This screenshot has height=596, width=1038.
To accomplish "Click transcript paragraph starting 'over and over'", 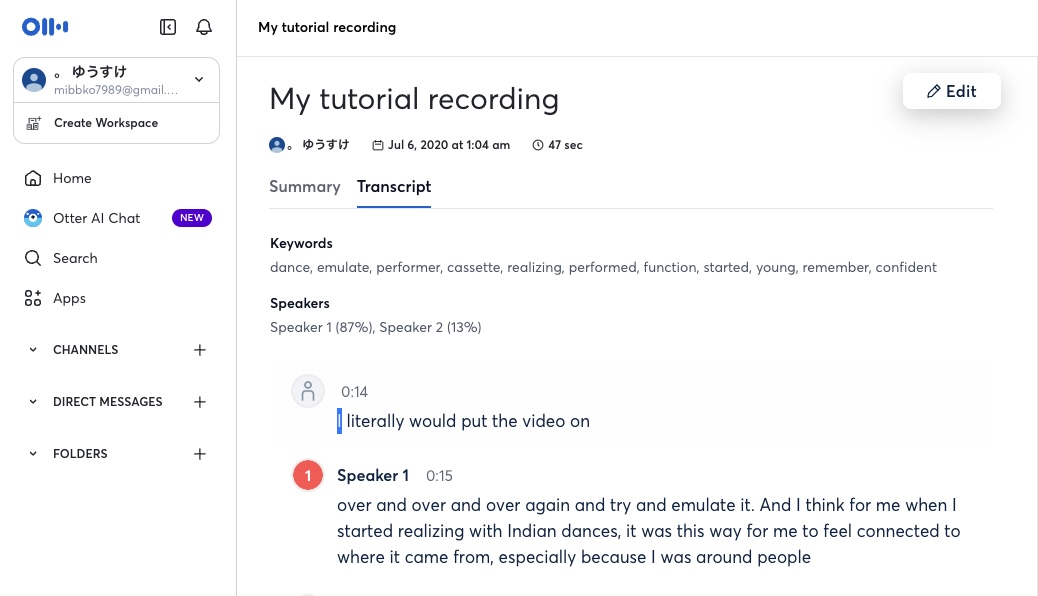I will tap(649, 531).
